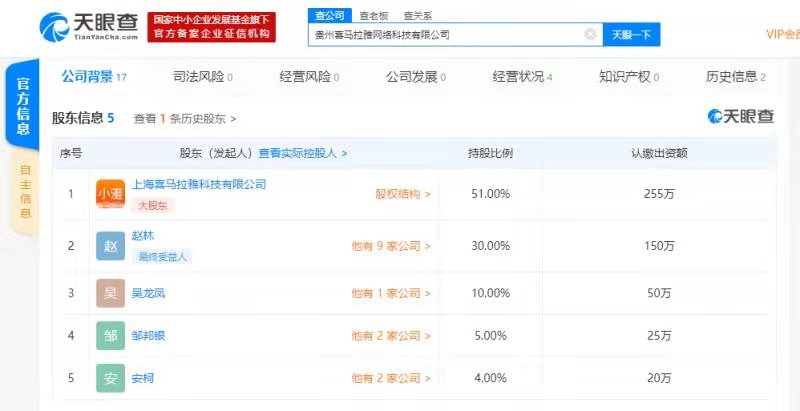Click the company name search input field
Viewport: 800px width, 411px height.
click(445, 34)
